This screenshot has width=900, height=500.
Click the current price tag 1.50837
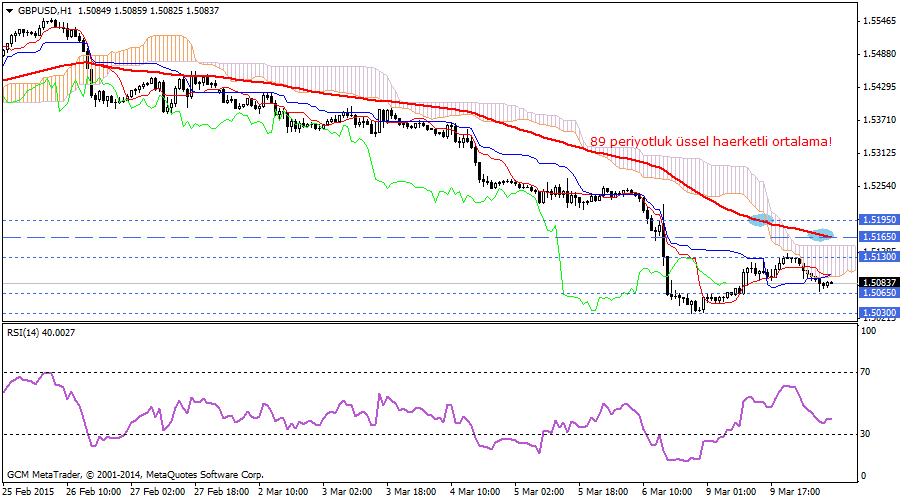879,283
